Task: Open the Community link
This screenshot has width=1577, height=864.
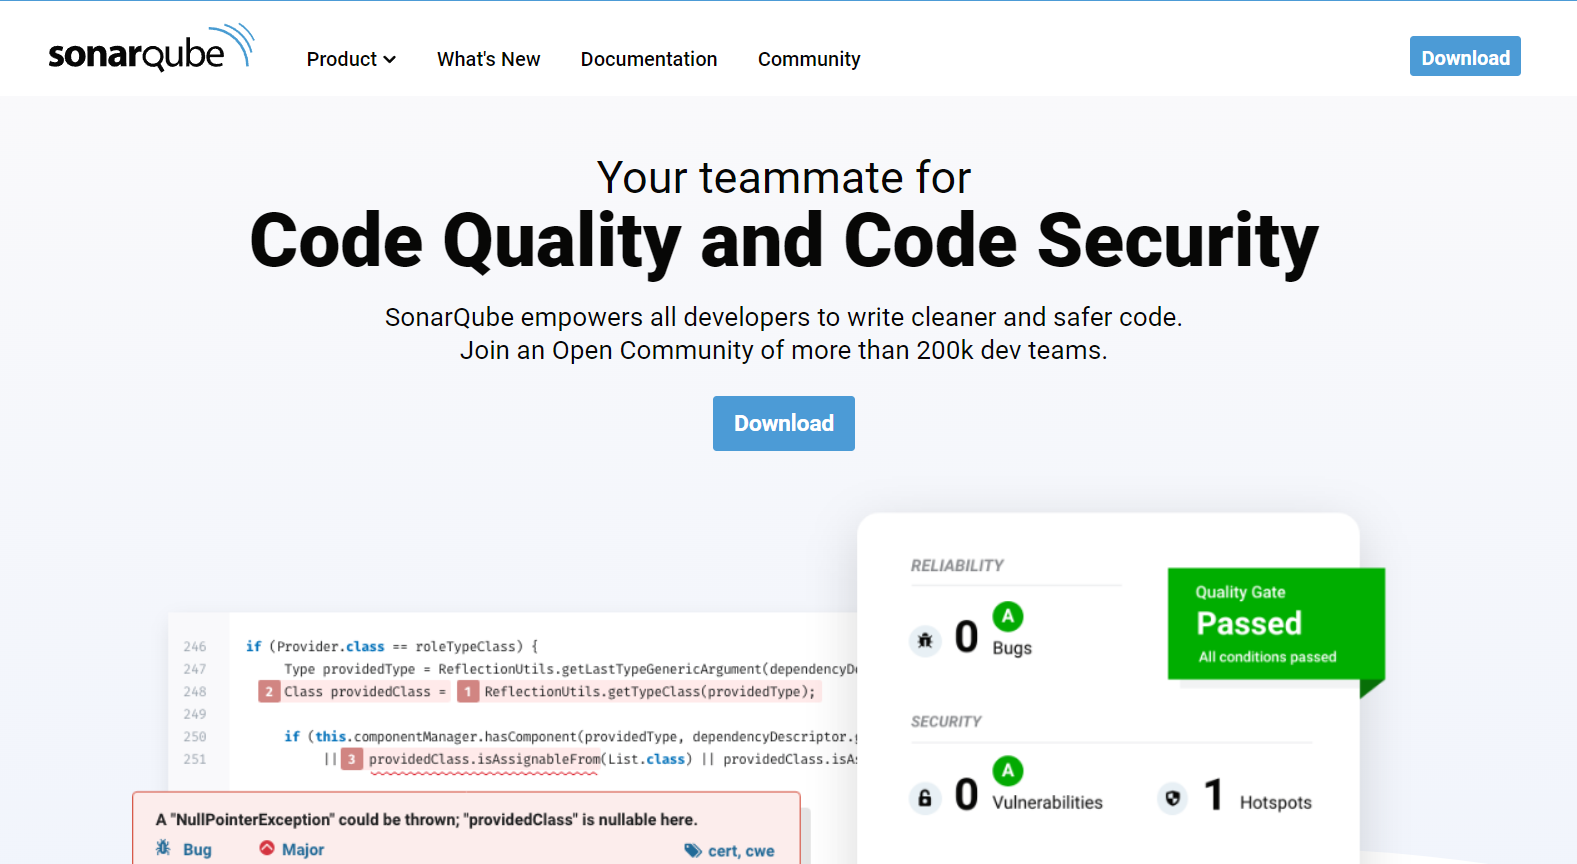Action: 809,59
